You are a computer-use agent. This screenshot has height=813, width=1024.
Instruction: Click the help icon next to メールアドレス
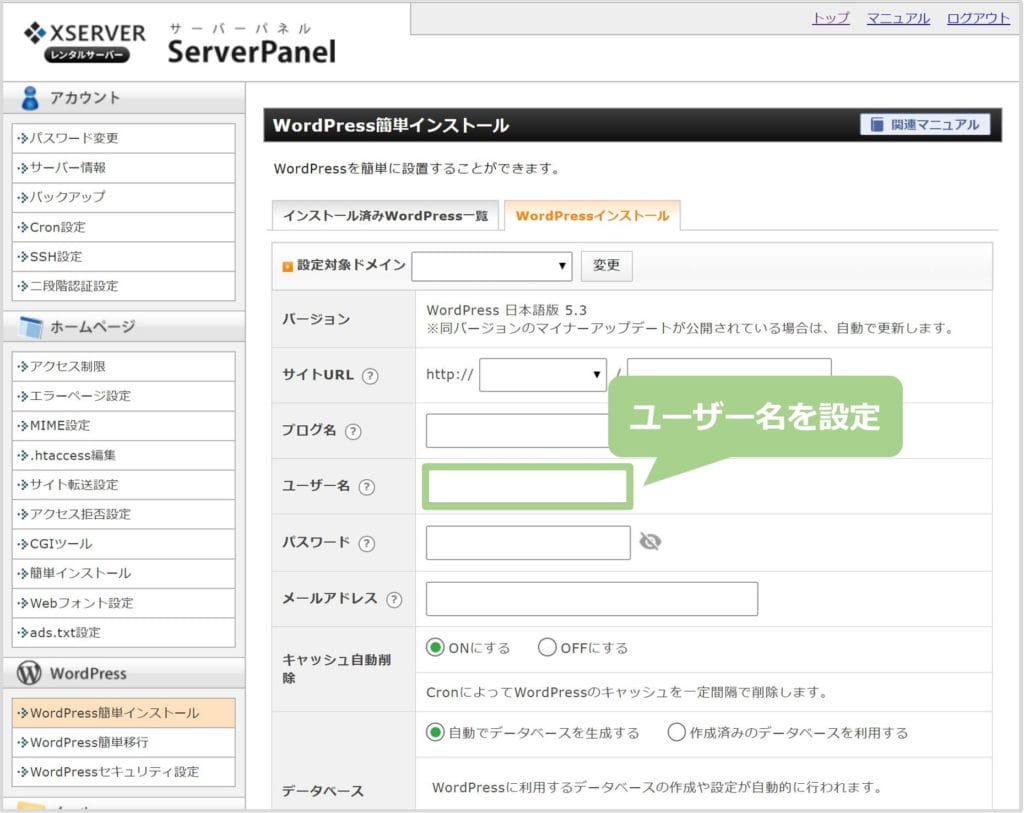point(393,599)
